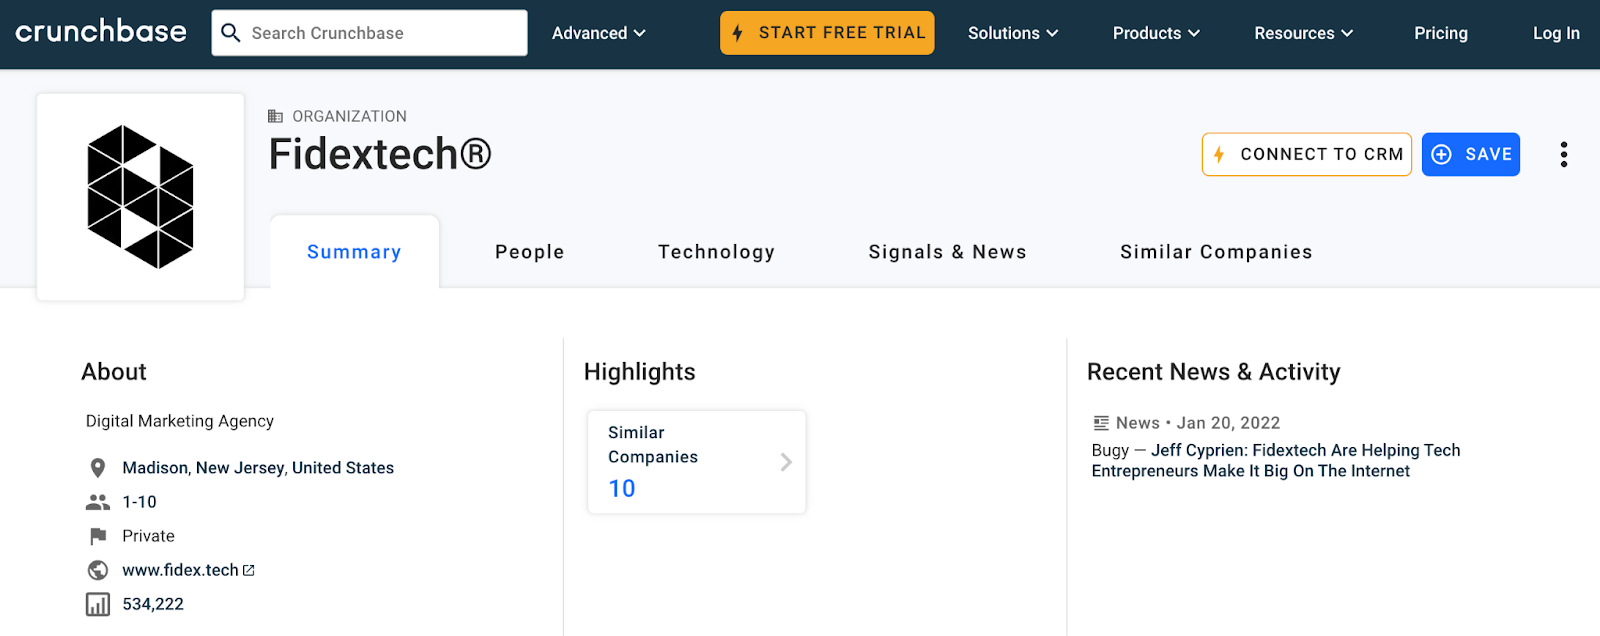This screenshot has height=636, width=1600.
Task: Open the Resources menu
Action: (1303, 33)
